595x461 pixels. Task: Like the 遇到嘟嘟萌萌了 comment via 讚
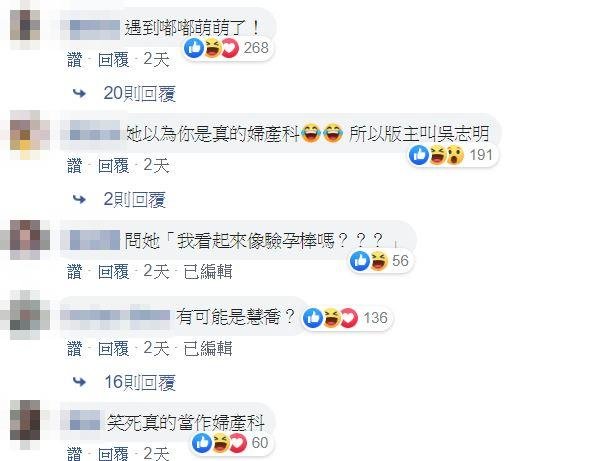(74, 60)
